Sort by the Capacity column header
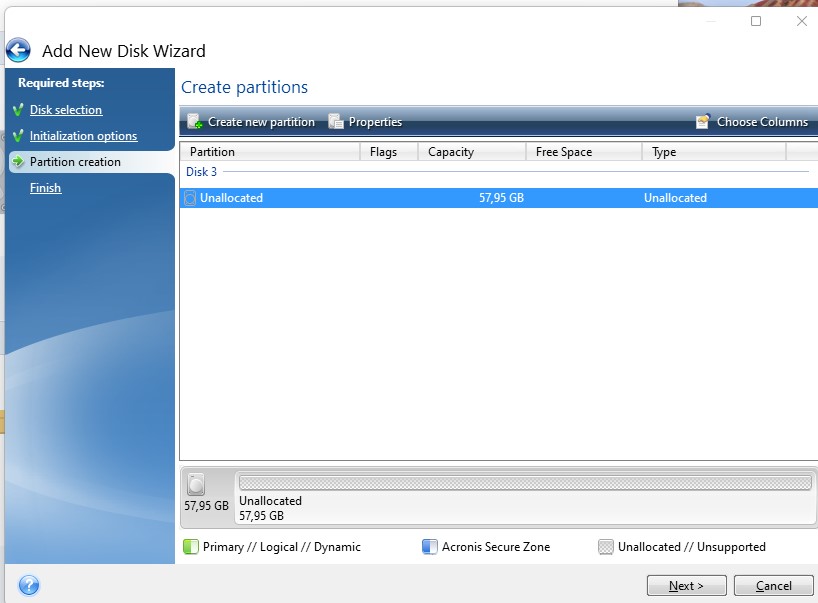Viewport: 818px width, 603px height. (x=472, y=152)
